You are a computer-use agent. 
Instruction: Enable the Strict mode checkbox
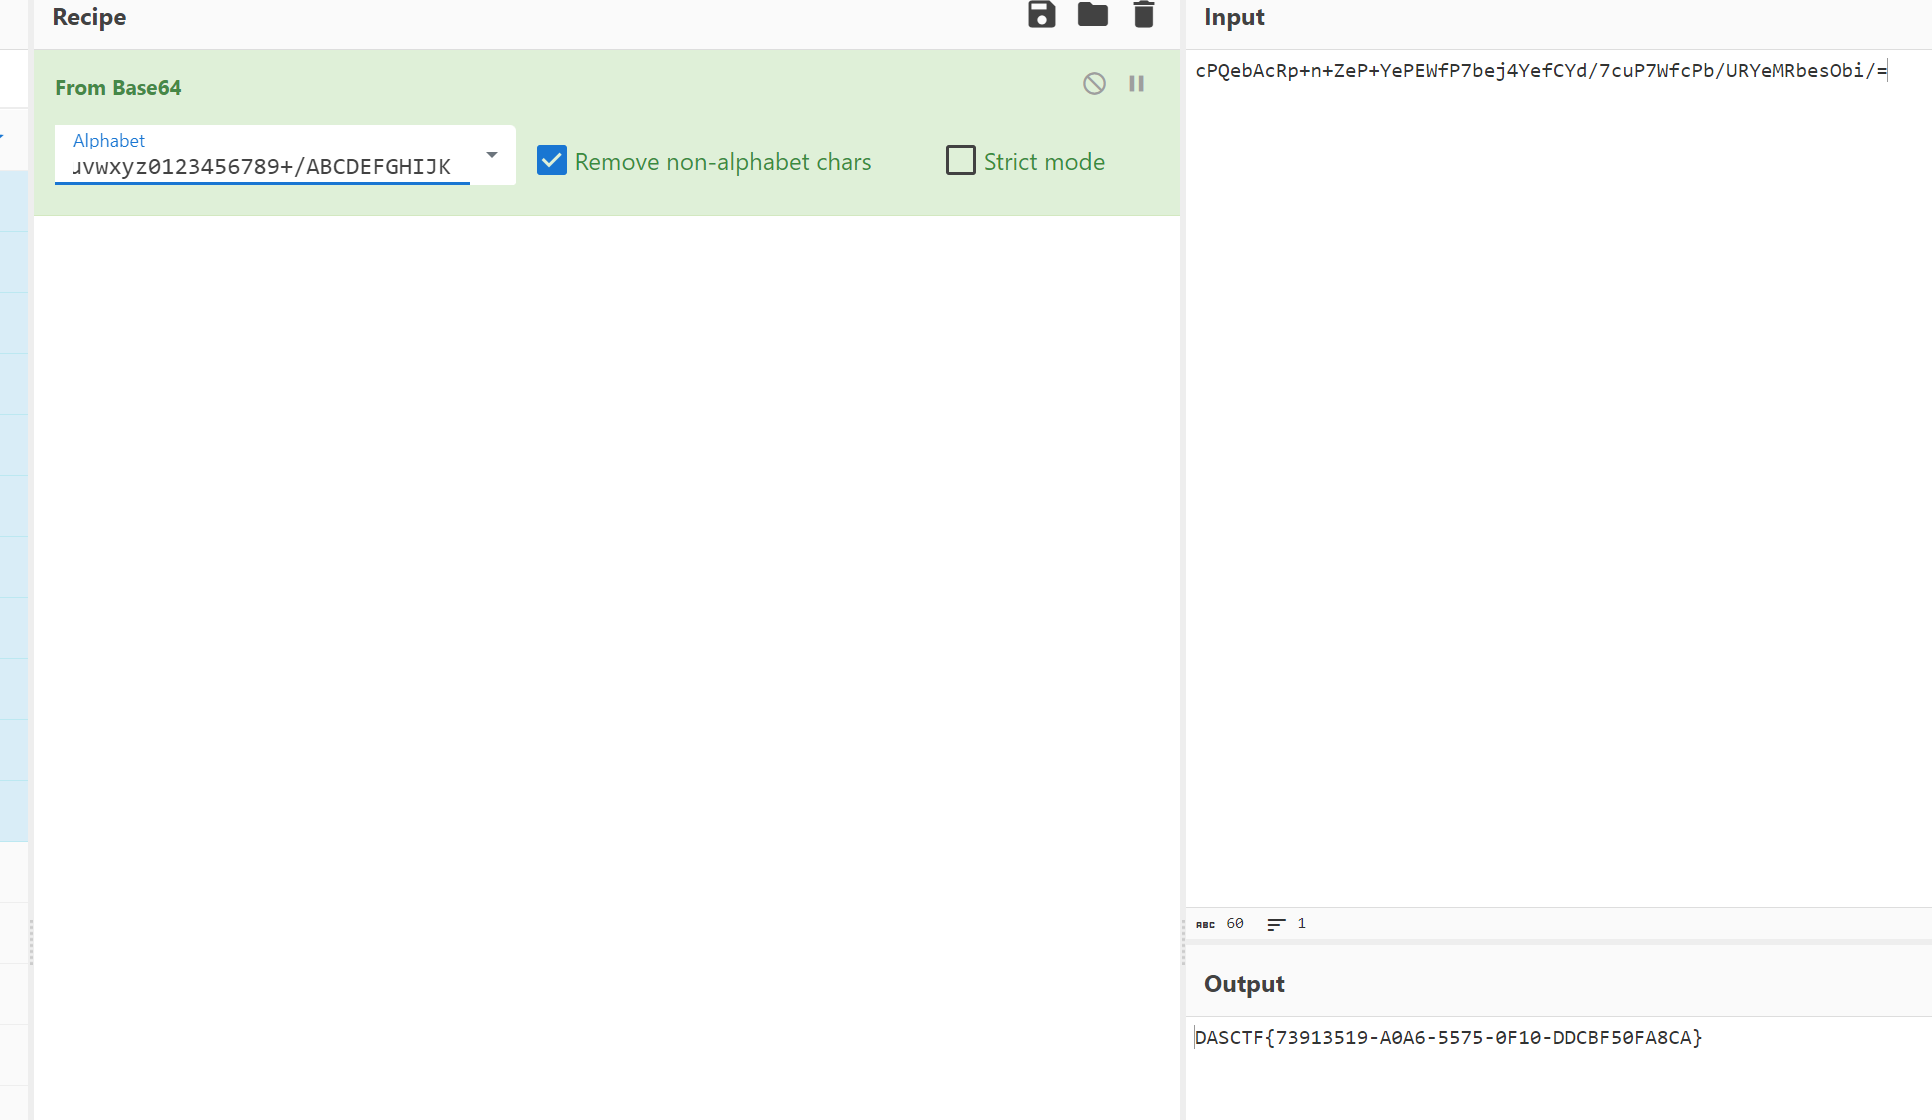[x=960, y=161]
